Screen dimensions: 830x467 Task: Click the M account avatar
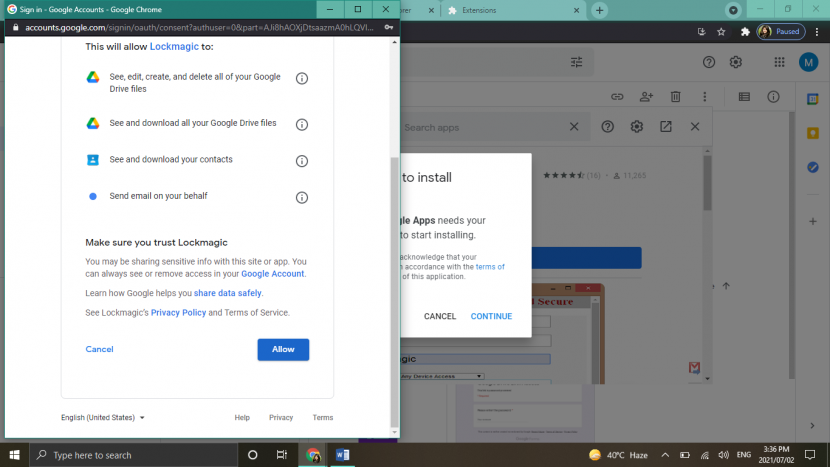(x=808, y=62)
